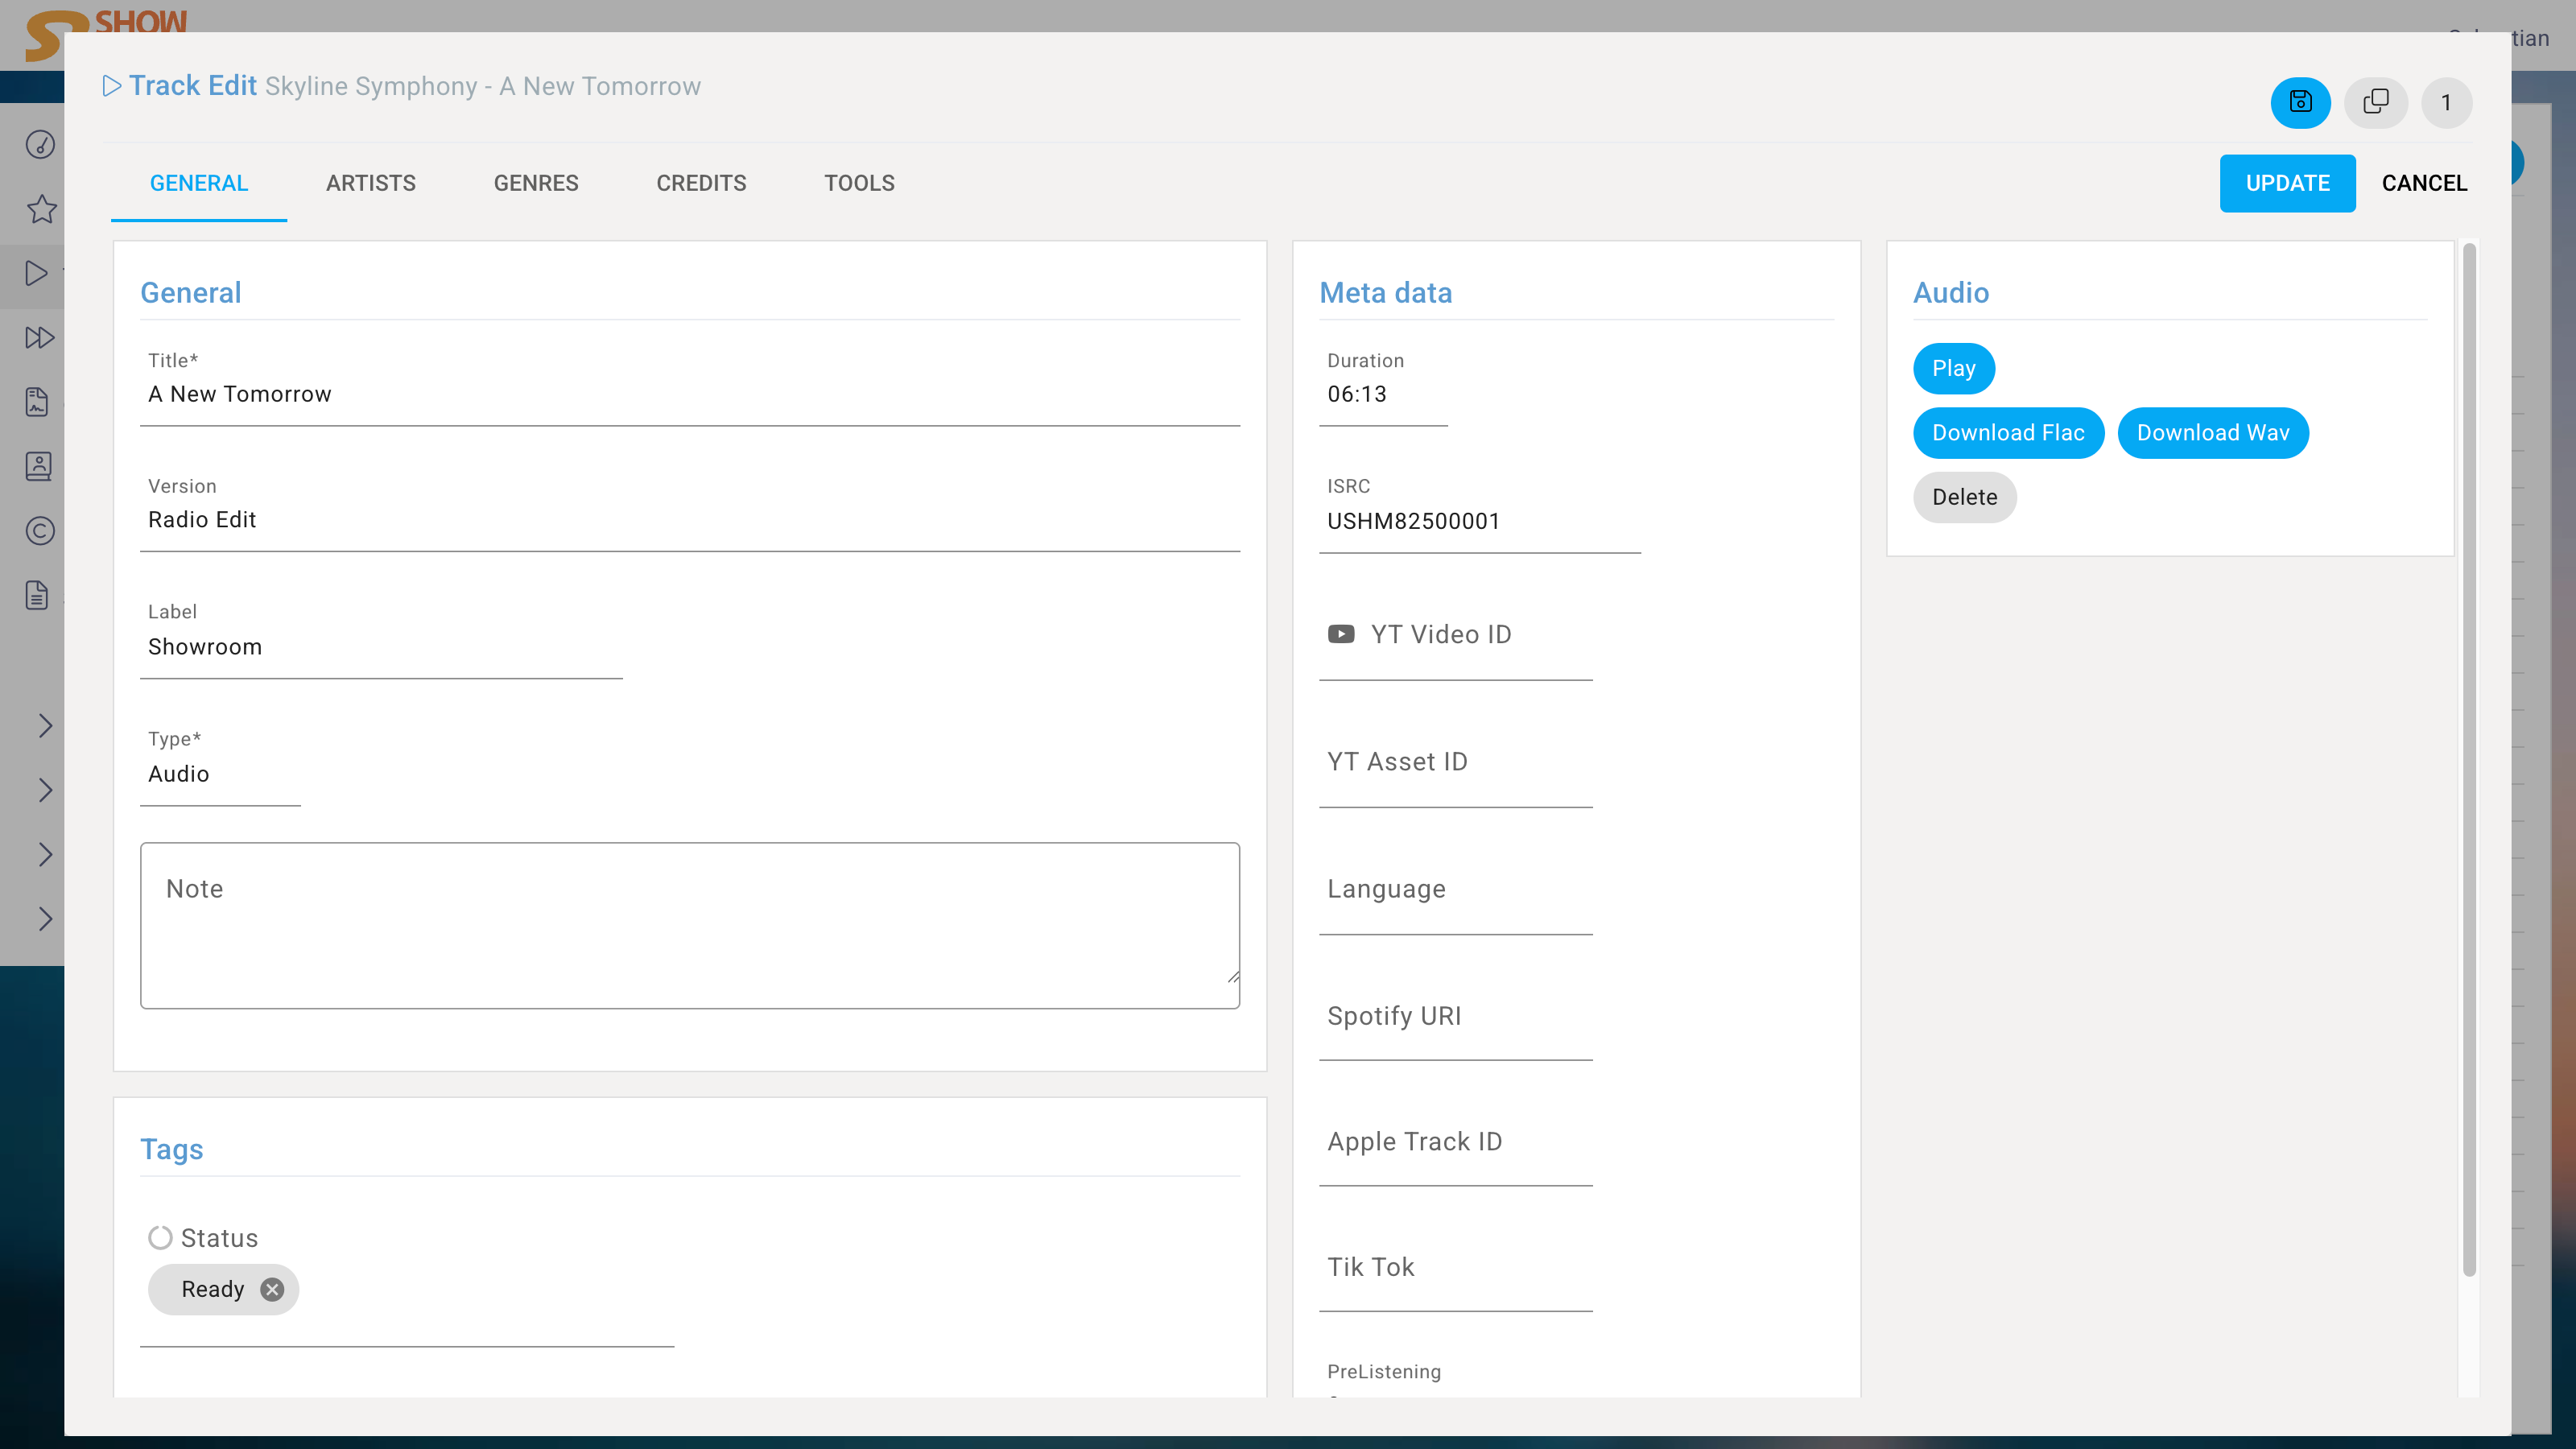Open the fast-forward releases sidebar icon

[39, 337]
